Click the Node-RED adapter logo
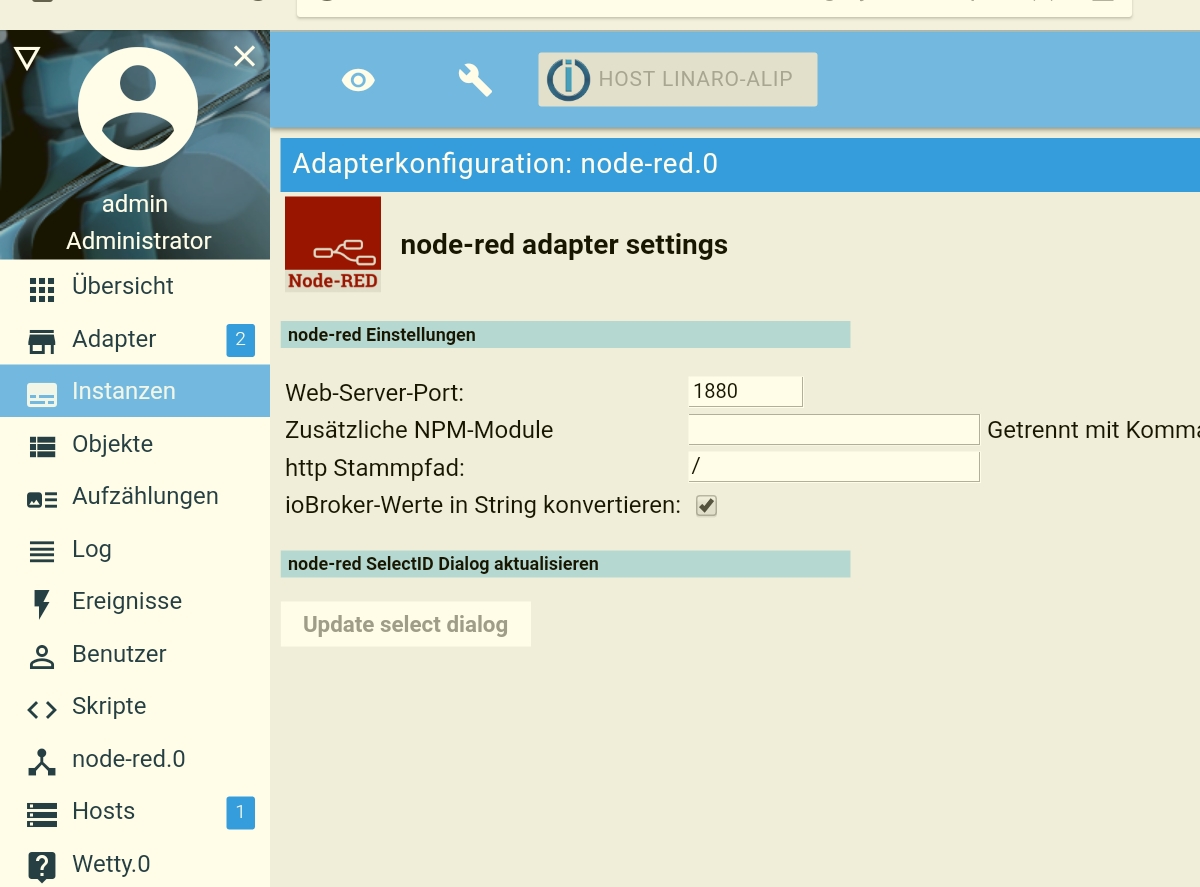 (333, 244)
